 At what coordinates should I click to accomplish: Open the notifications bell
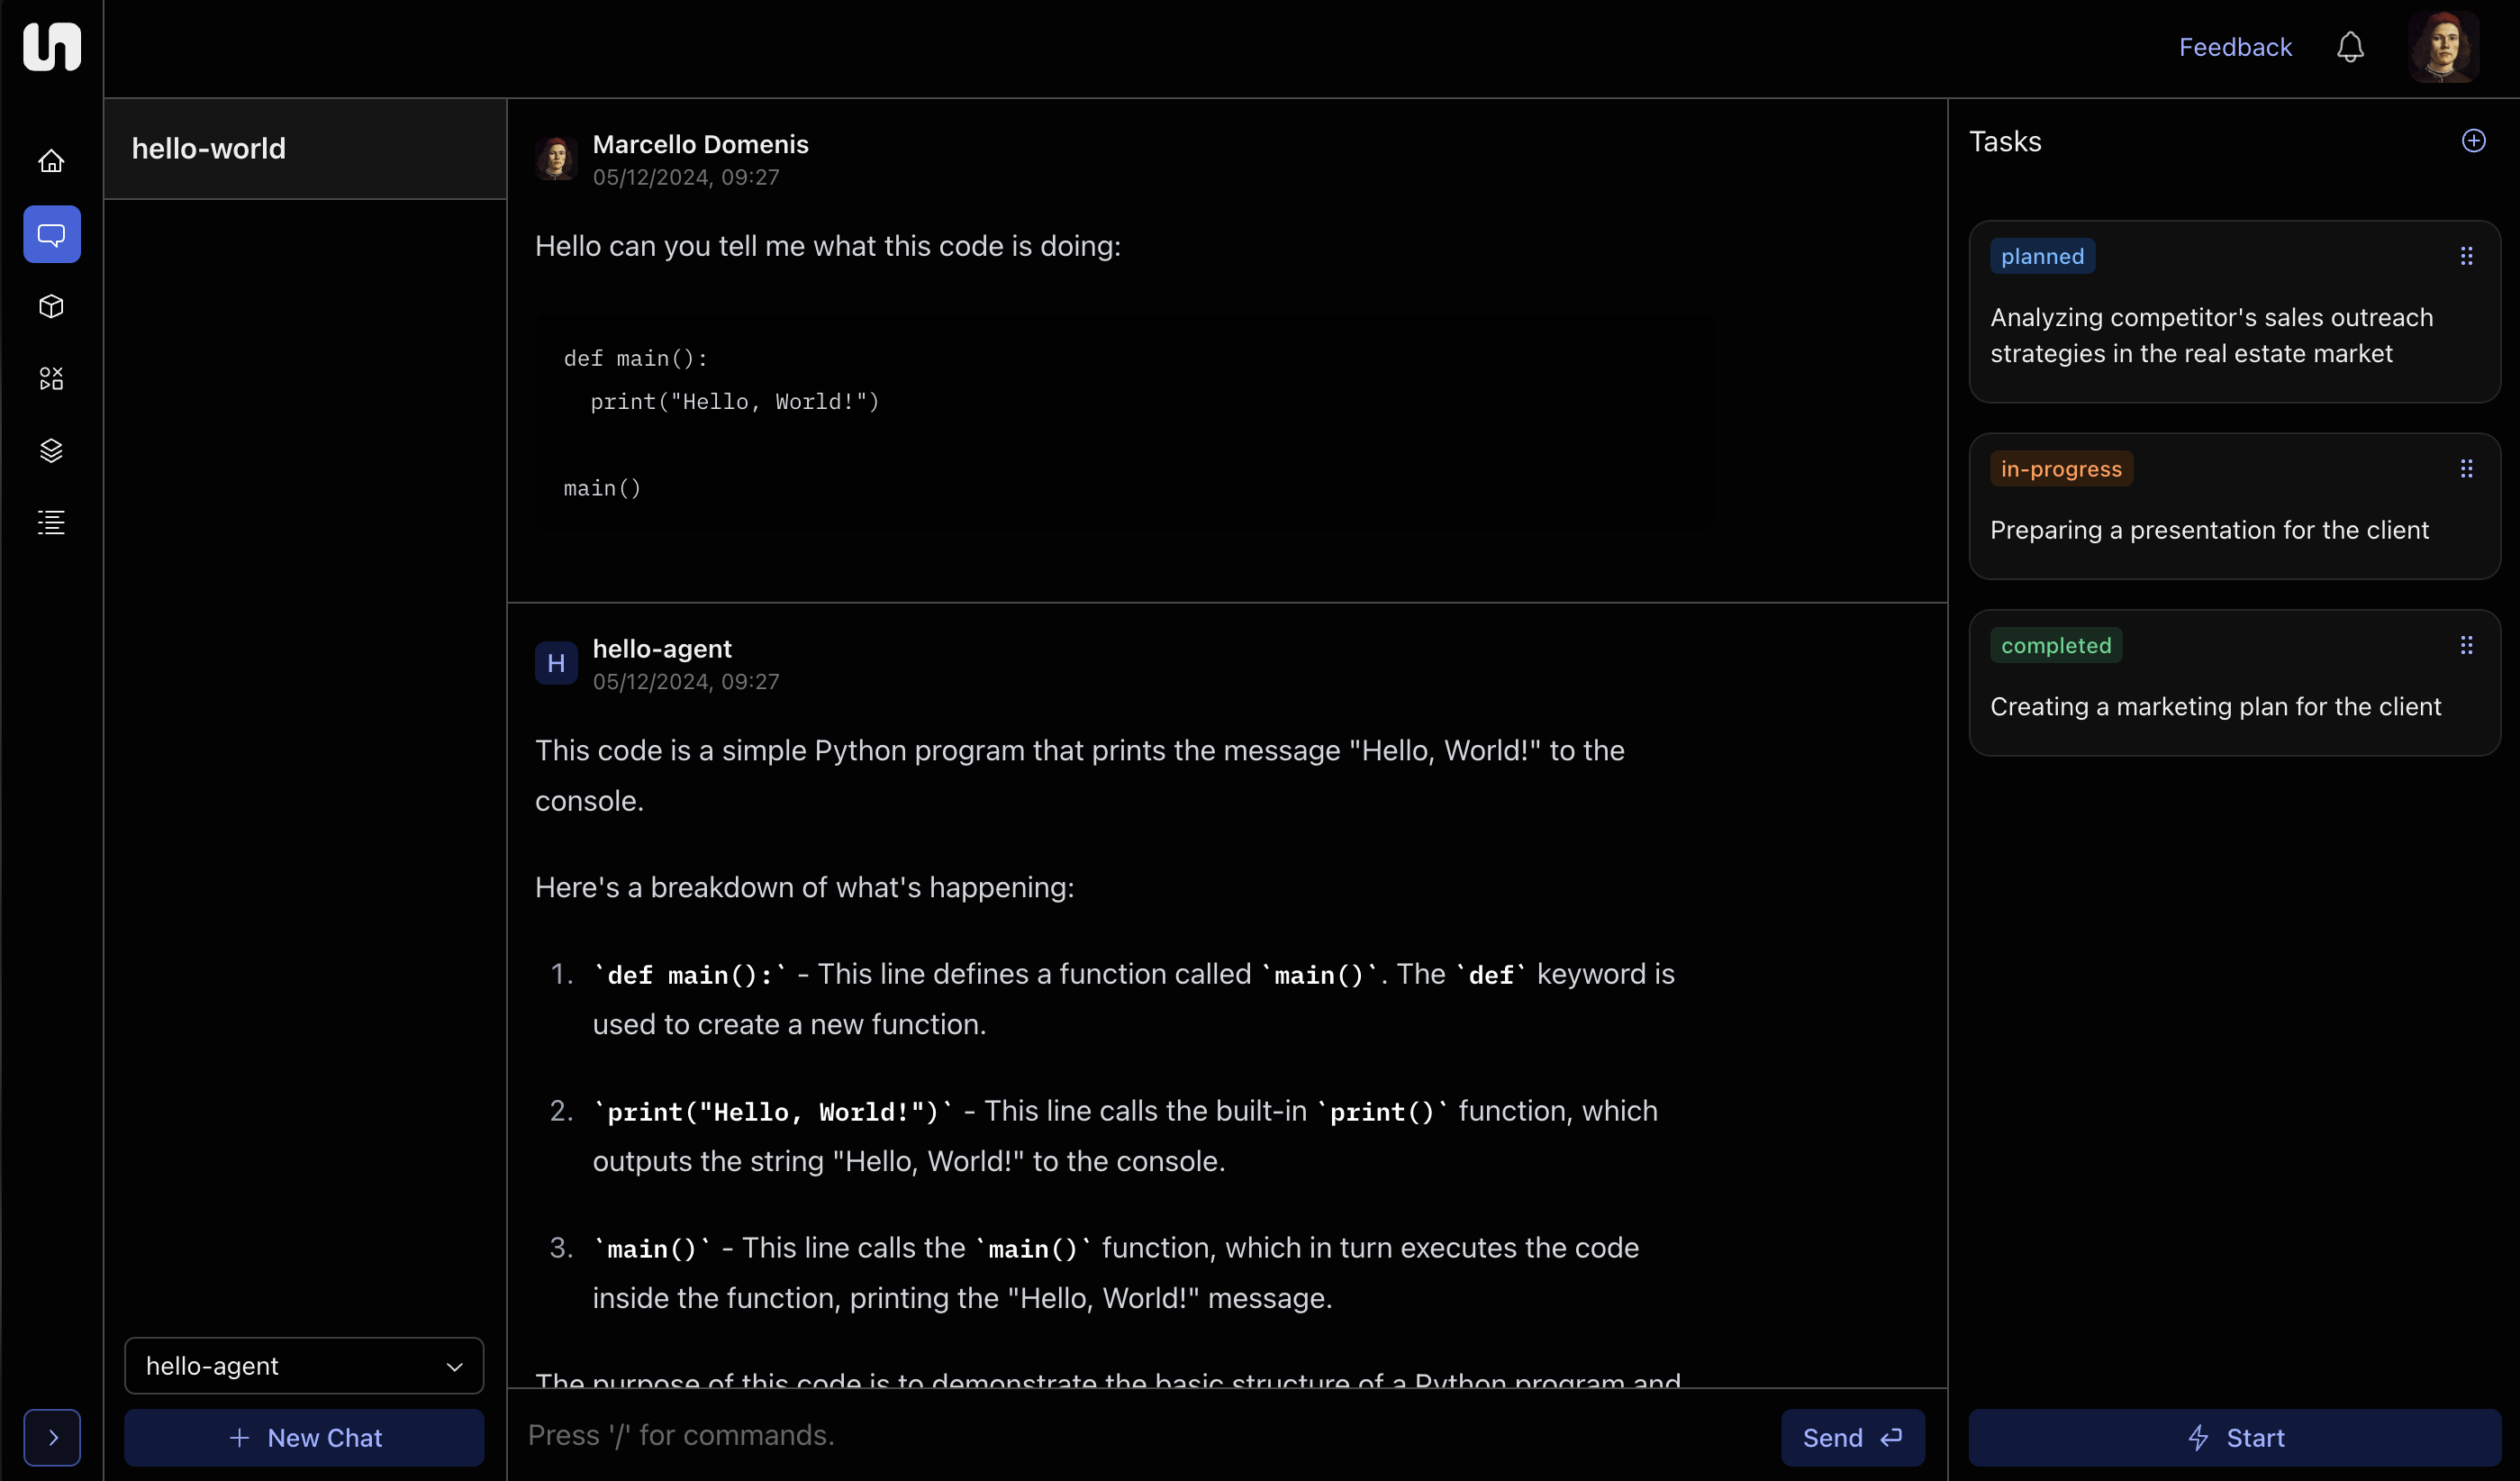tap(2349, 47)
